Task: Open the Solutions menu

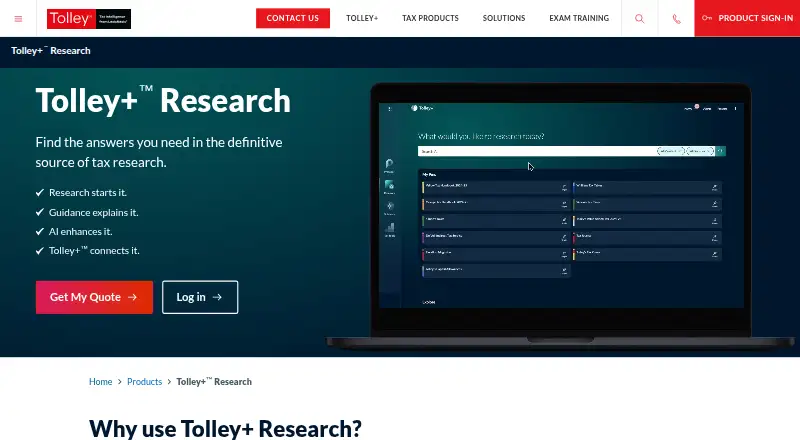Action: 504,18
